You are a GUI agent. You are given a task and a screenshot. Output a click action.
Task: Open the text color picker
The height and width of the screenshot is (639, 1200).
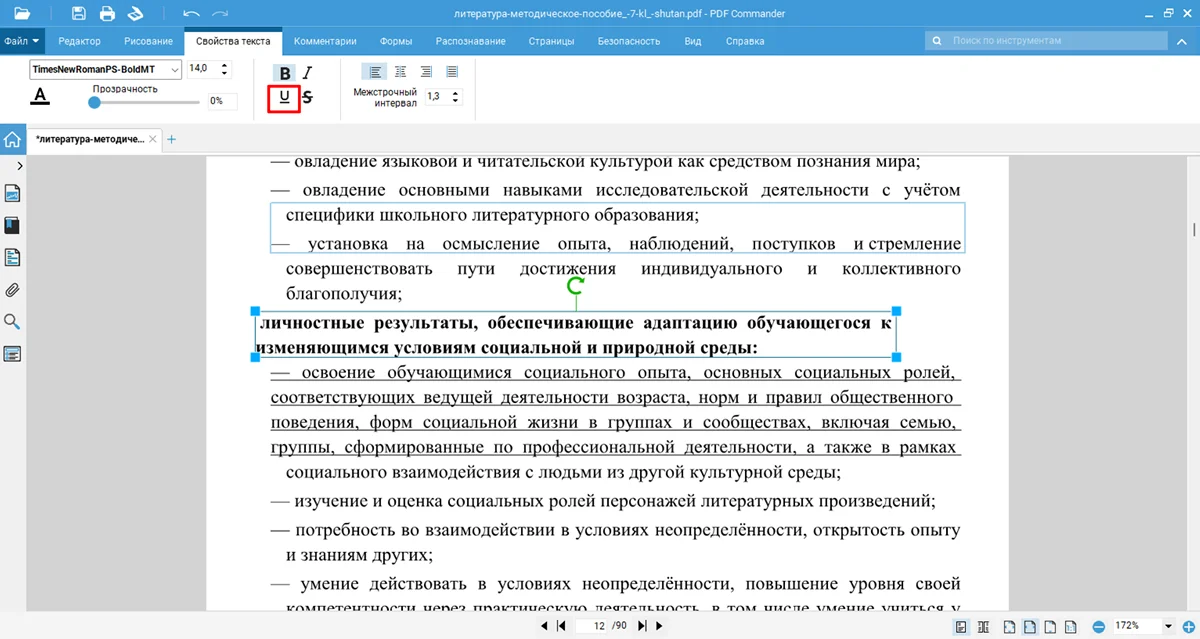[39, 97]
